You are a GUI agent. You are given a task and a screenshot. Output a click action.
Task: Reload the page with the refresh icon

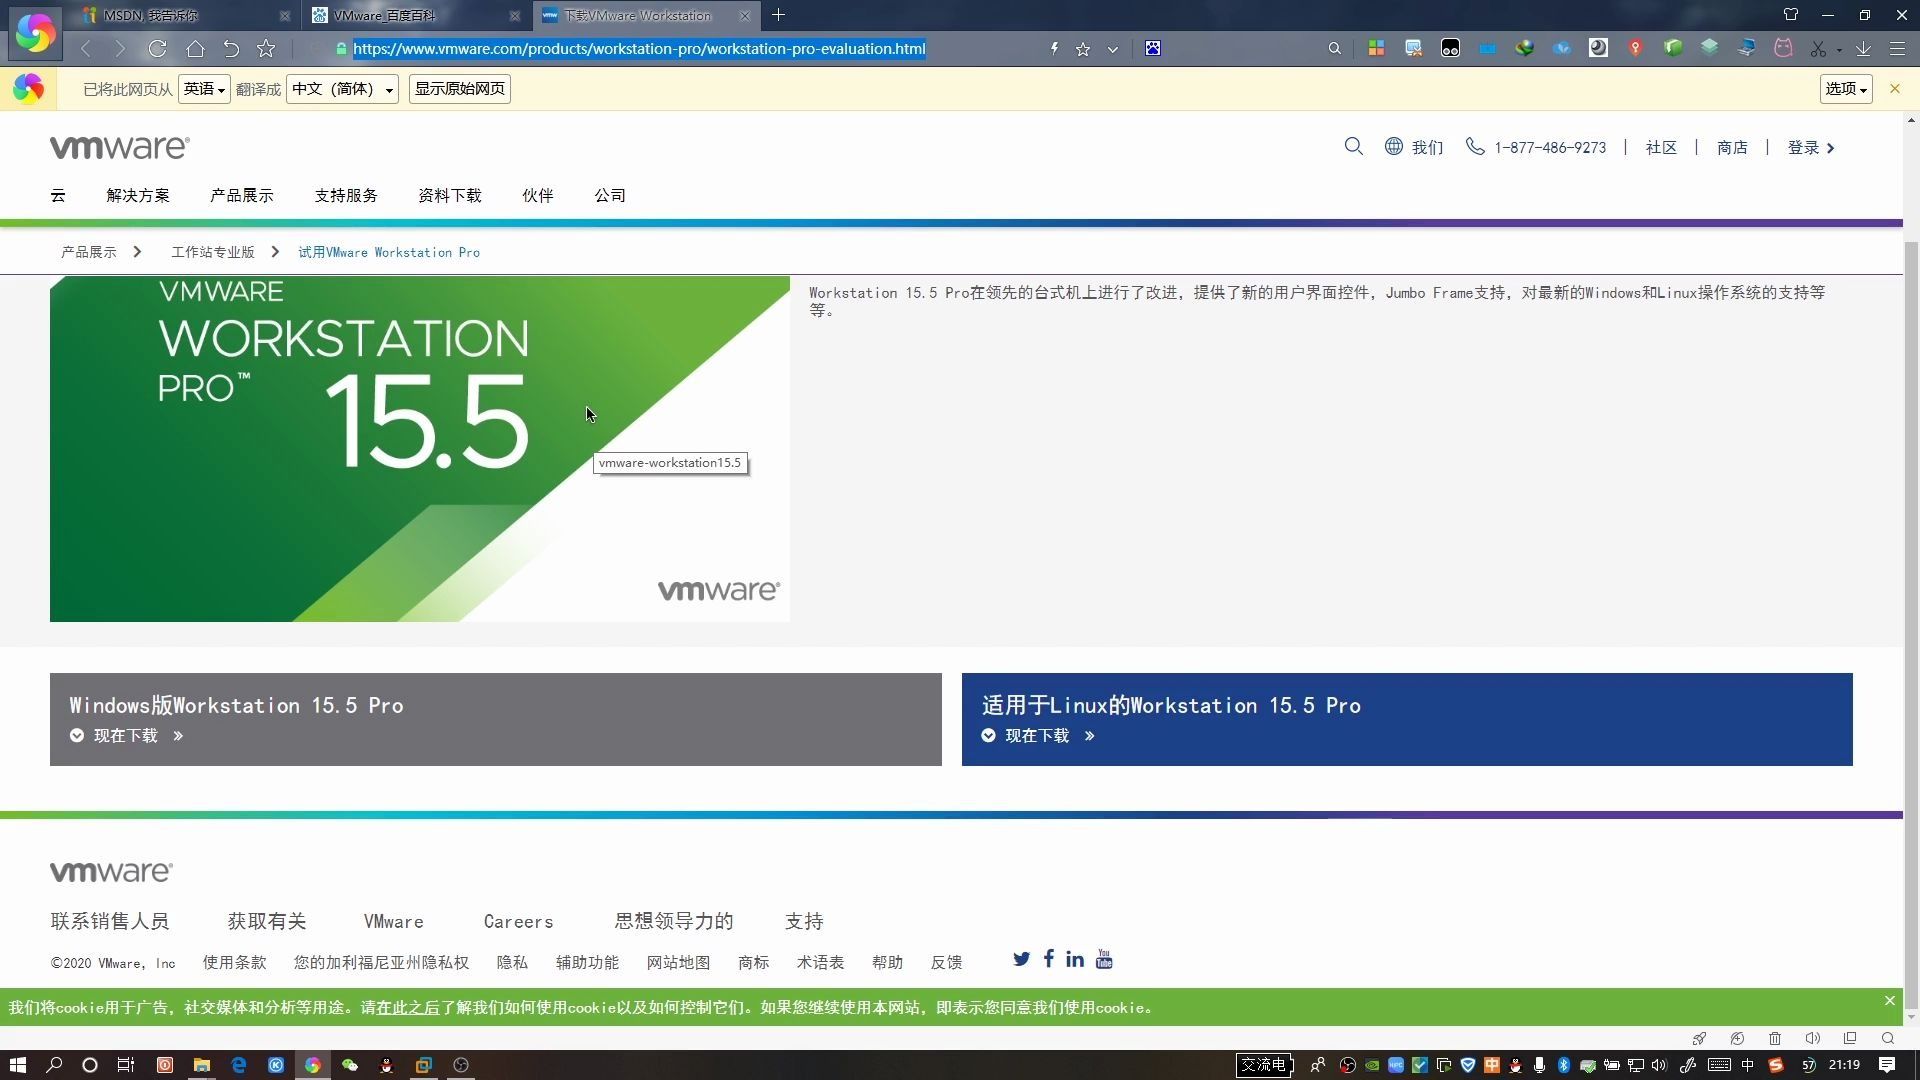point(157,49)
